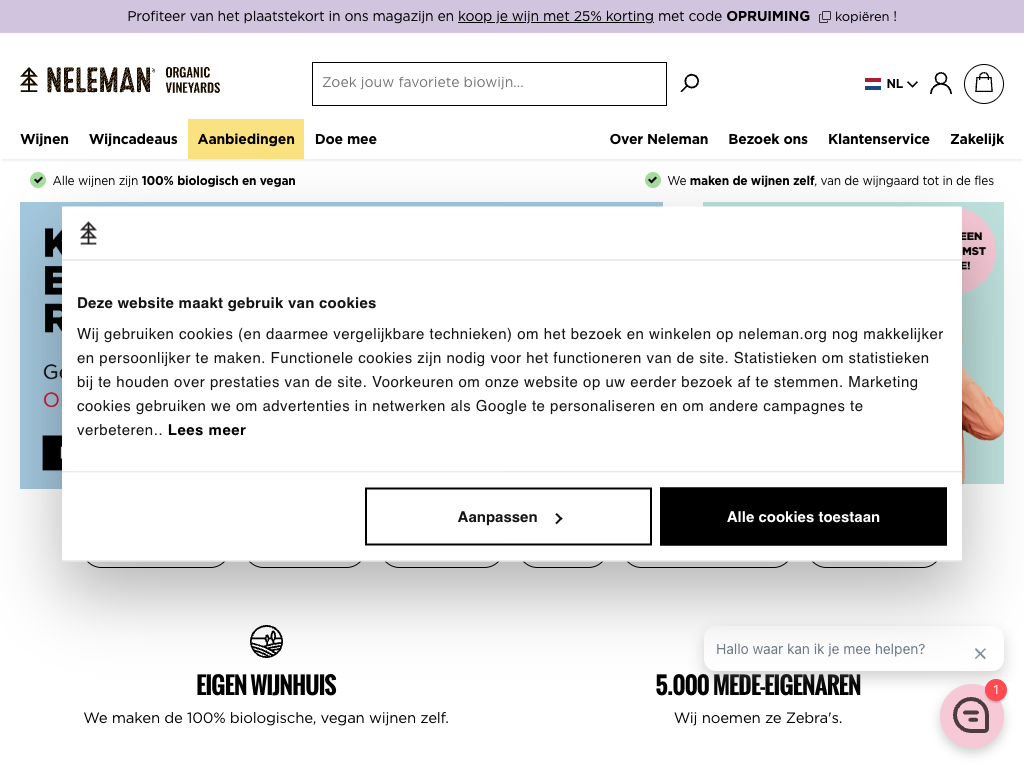The height and width of the screenshot is (768, 1024).
Task: Click kopiëren to copy the code
Action: click(x=861, y=17)
